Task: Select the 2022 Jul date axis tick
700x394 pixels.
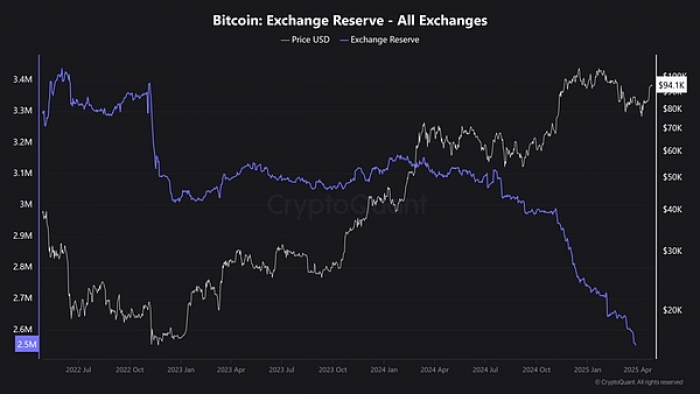Action: [79, 370]
